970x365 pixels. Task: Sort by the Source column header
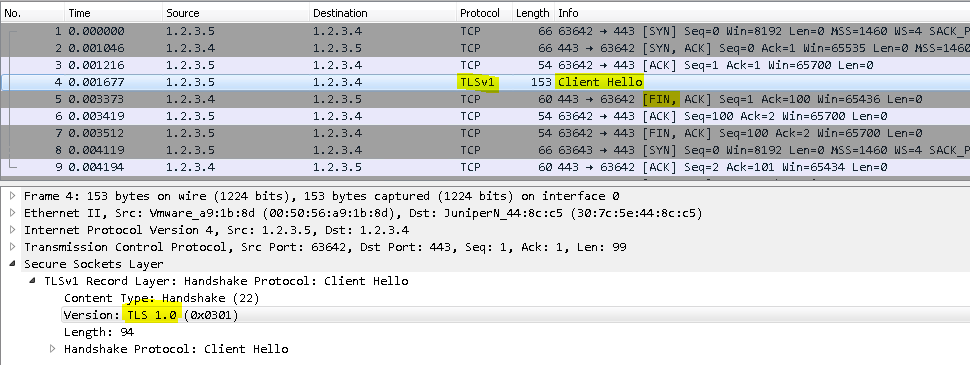tap(236, 13)
